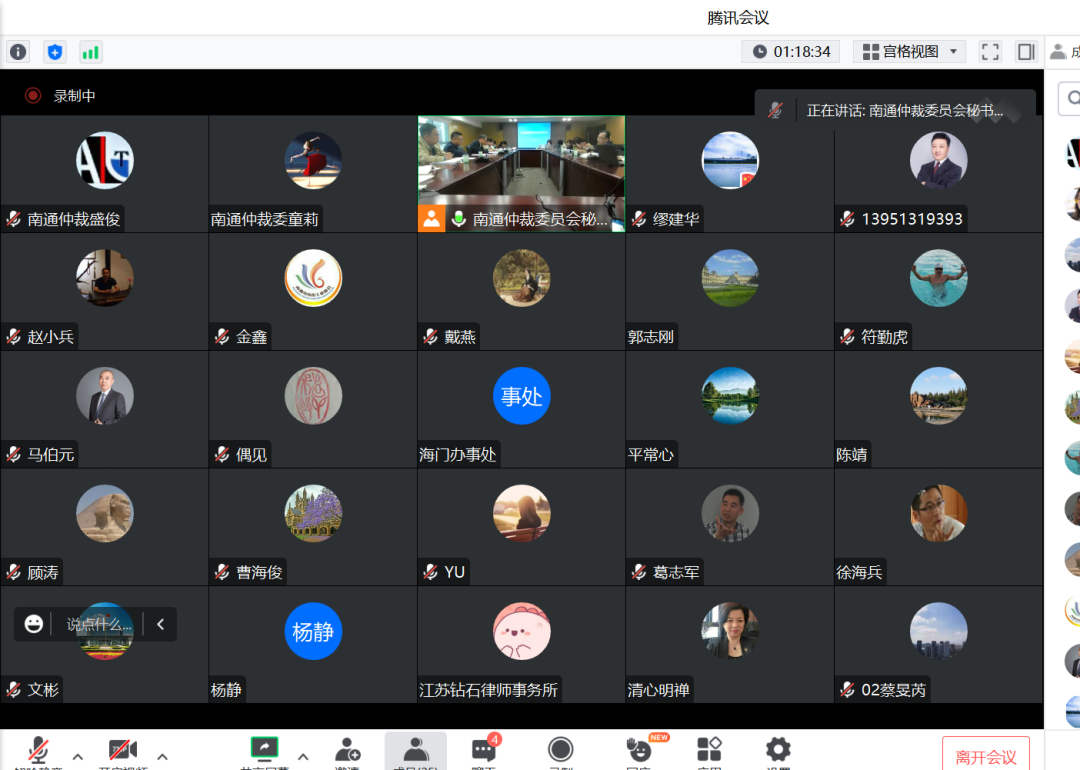Click the 正在讲话 speaker banner text
1080x770 pixels.
click(904, 110)
